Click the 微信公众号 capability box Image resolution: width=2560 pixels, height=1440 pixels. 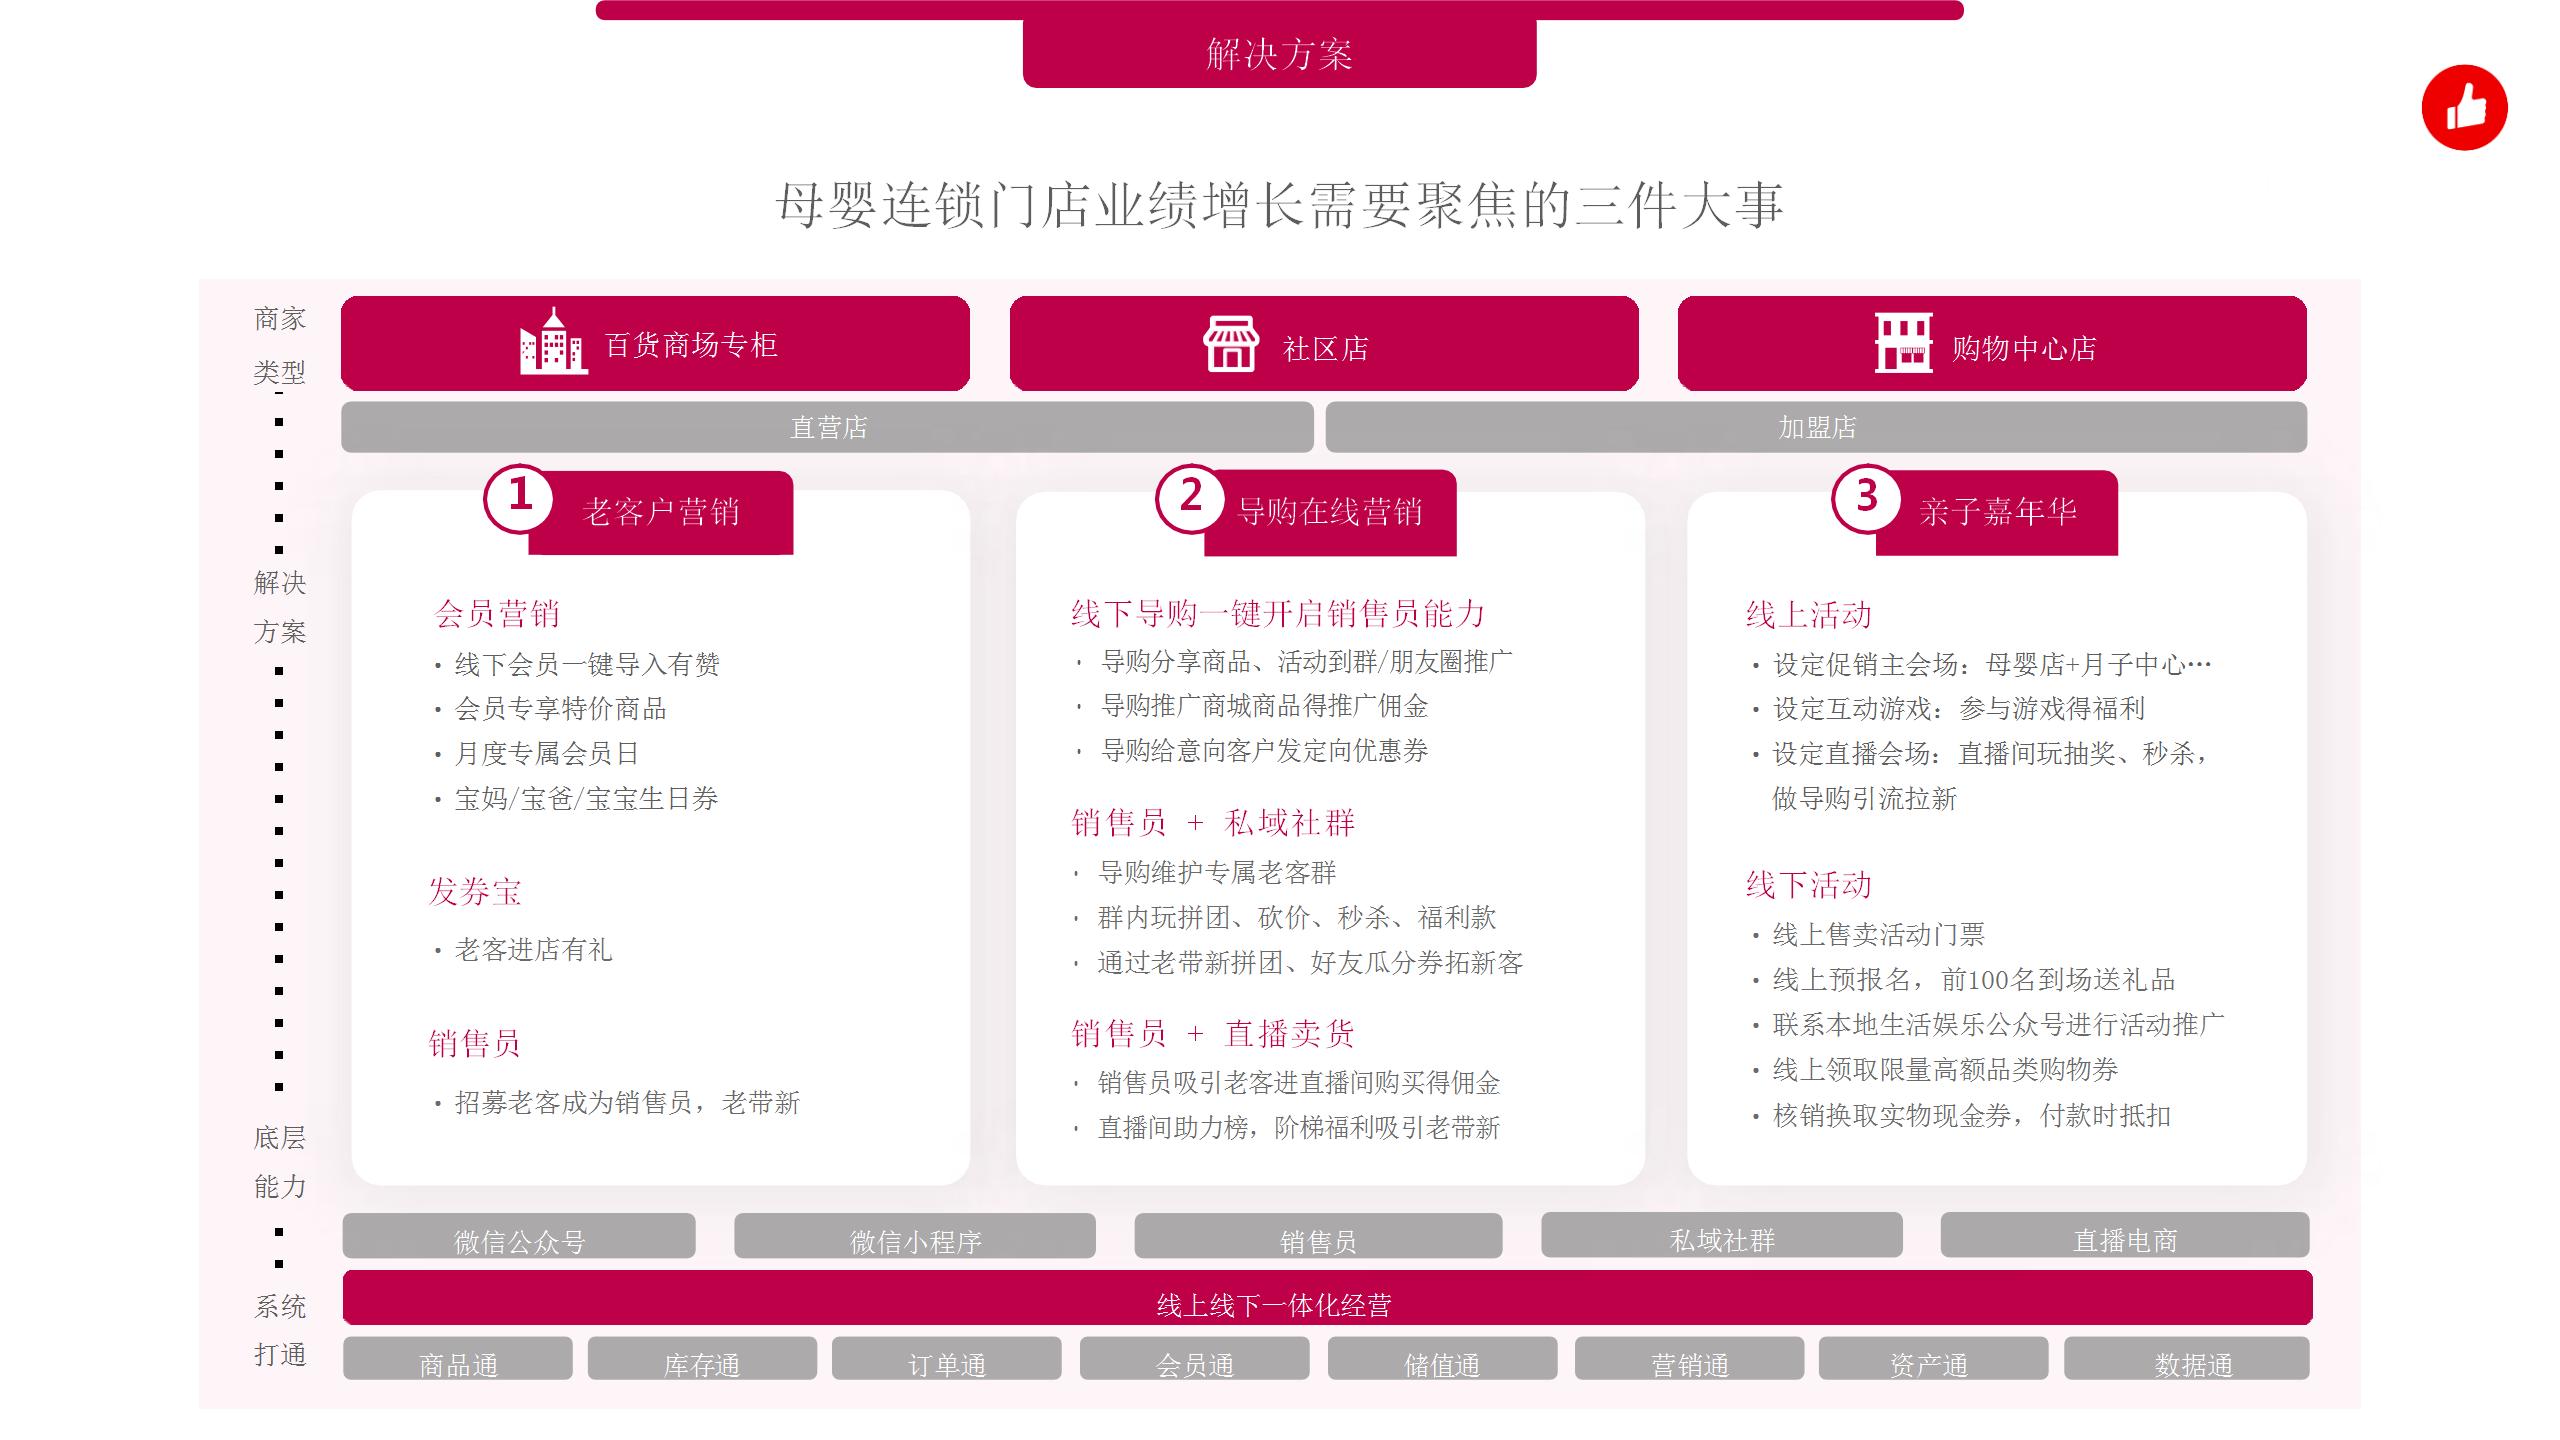pos(519,1237)
